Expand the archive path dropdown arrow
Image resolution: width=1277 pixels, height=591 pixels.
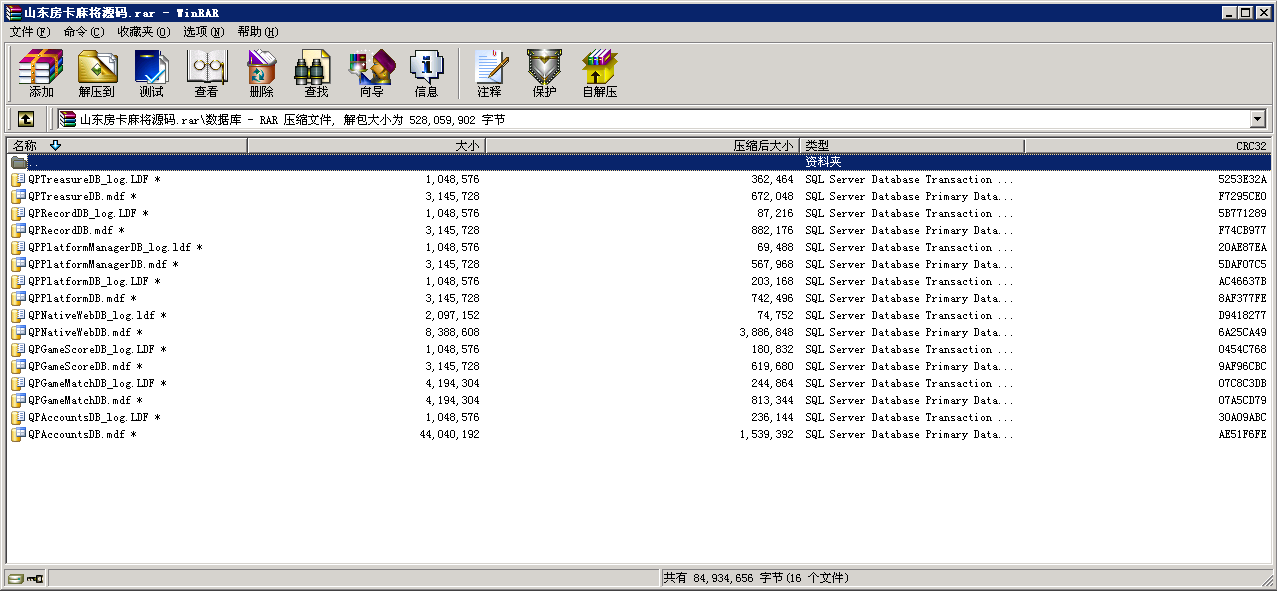(x=1257, y=119)
